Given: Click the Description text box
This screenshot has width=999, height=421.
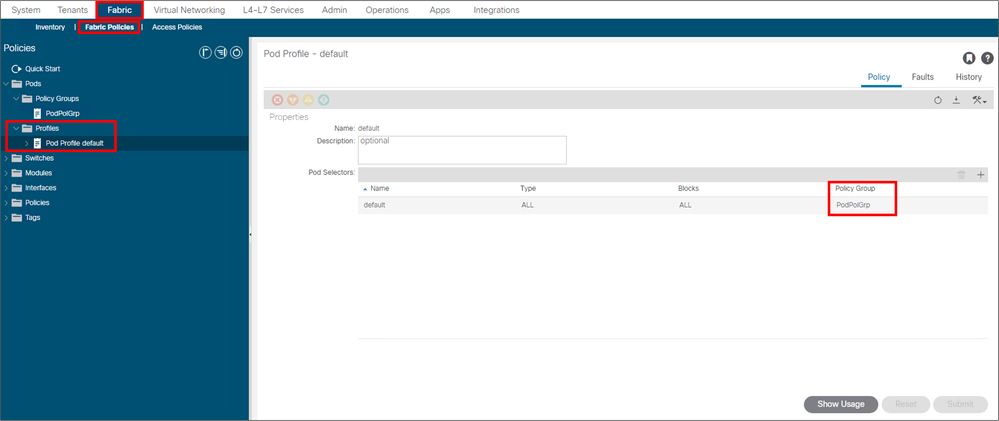Looking at the screenshot, I should point(462,150).
